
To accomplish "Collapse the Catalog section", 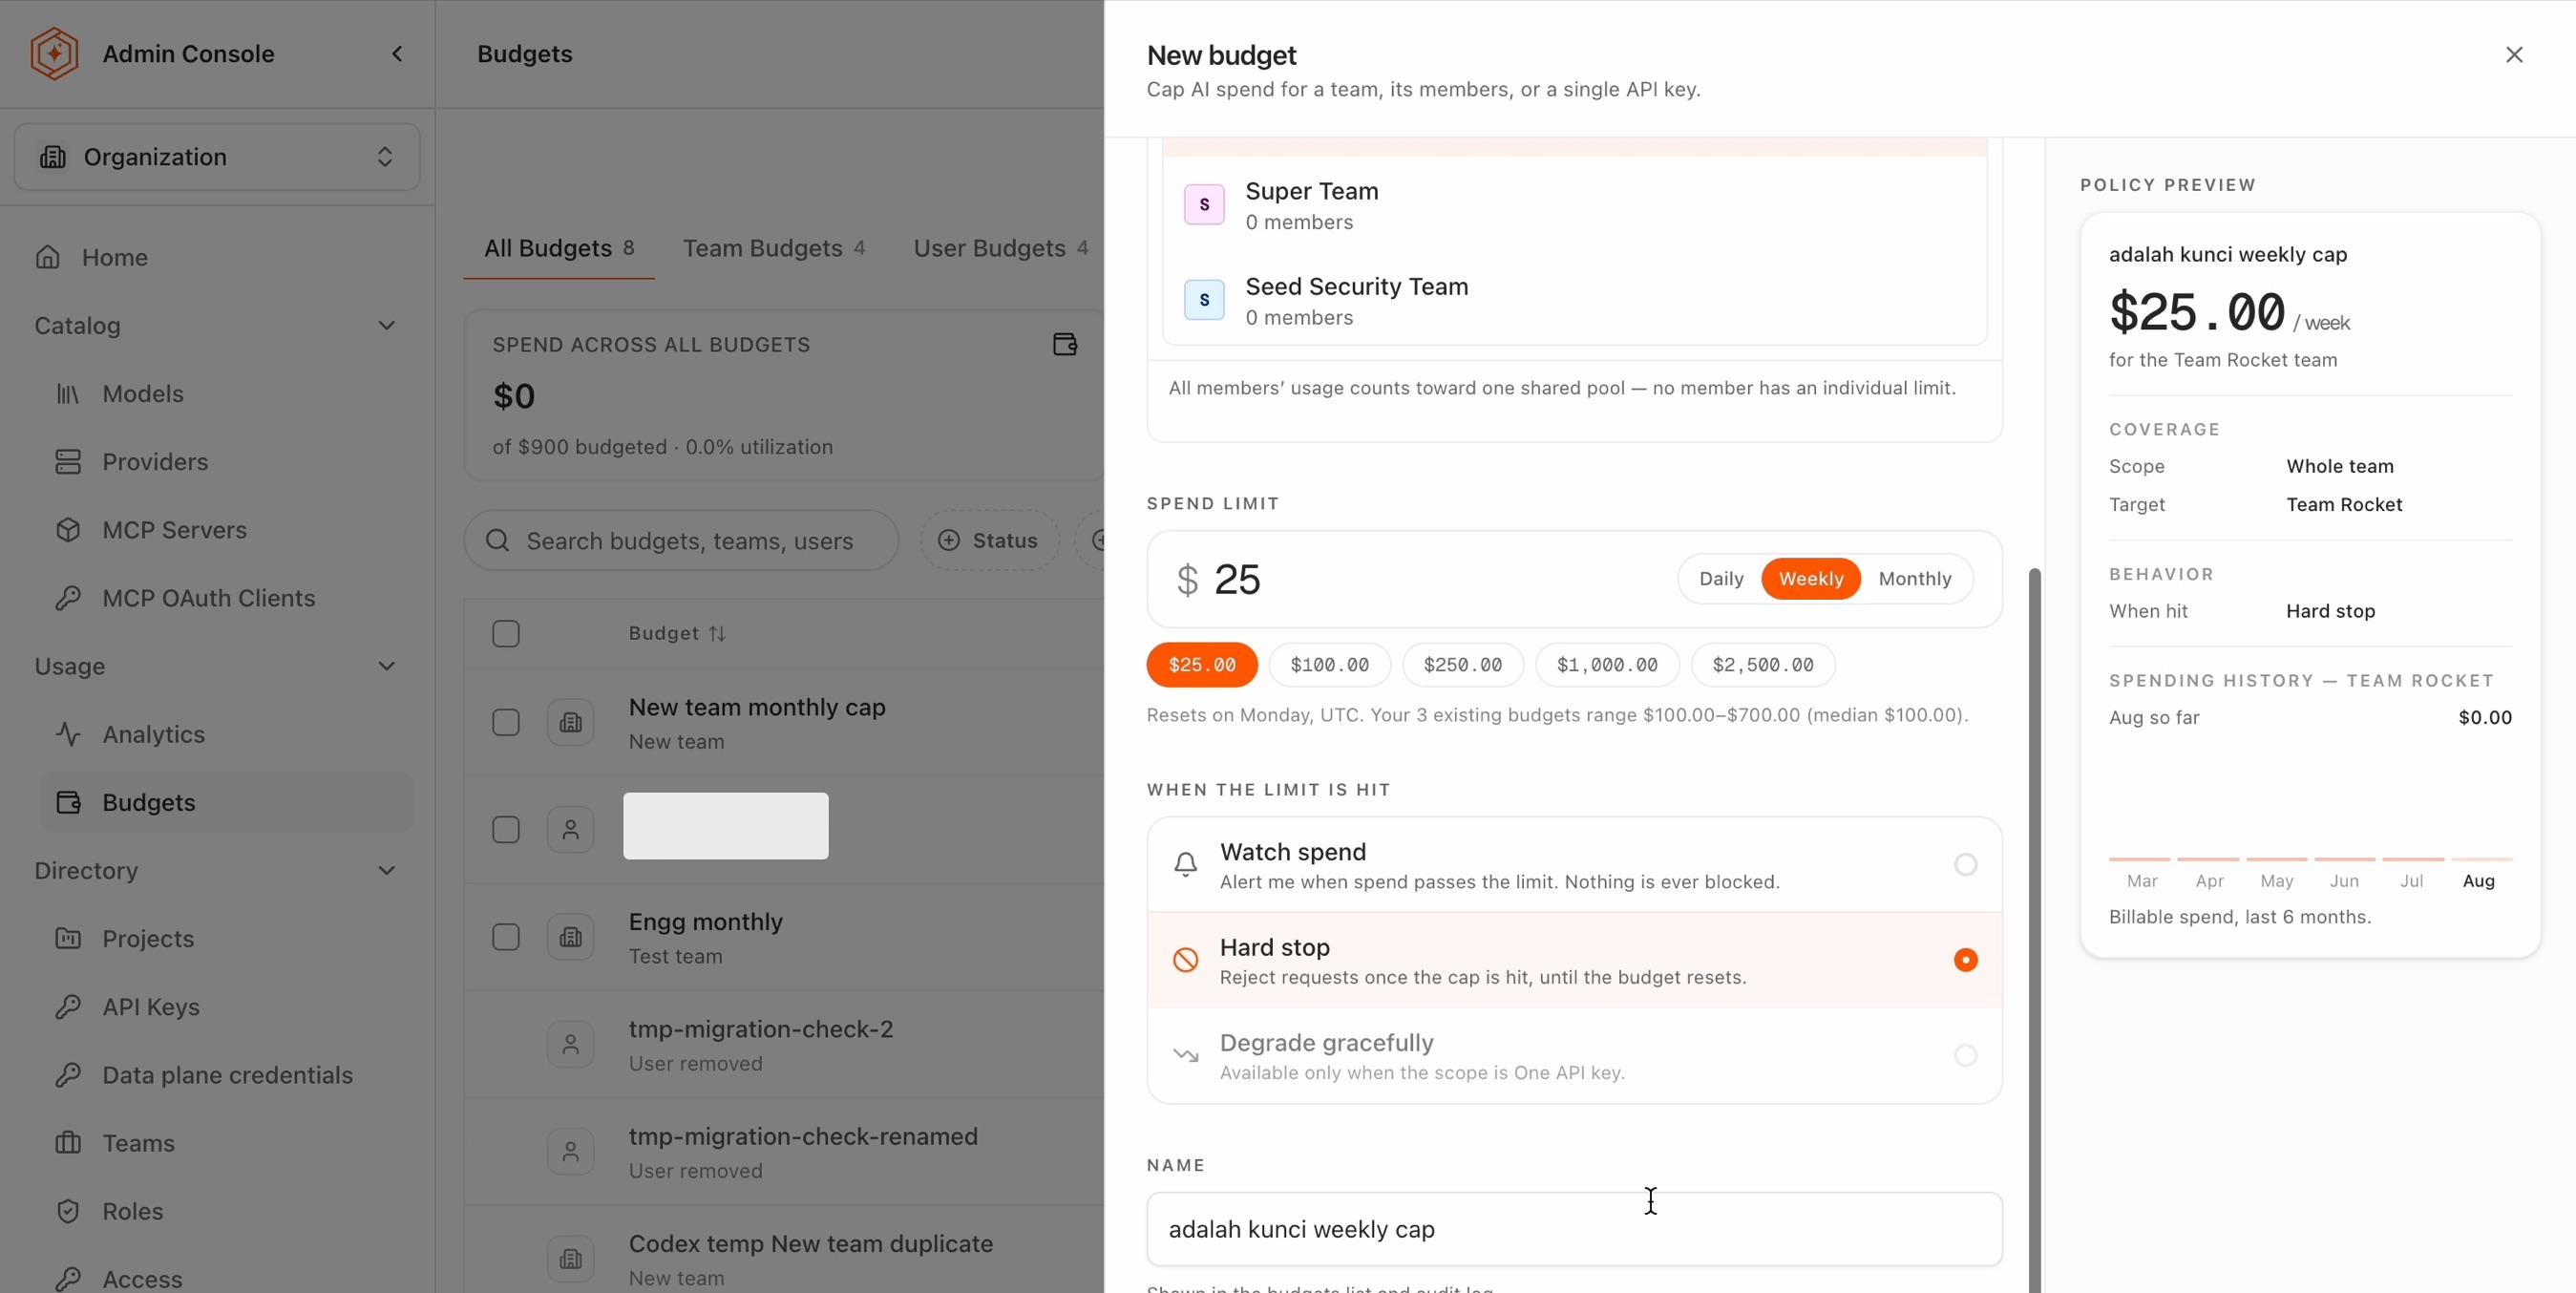I will click(x=386, y=325).
